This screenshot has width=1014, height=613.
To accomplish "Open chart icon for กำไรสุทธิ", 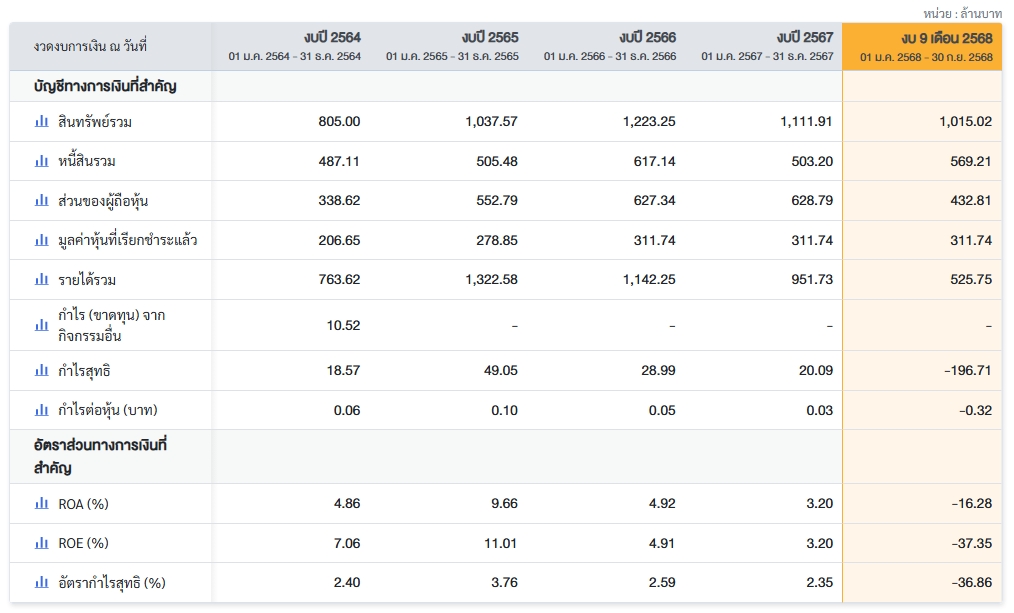I will tap(41, 371).
